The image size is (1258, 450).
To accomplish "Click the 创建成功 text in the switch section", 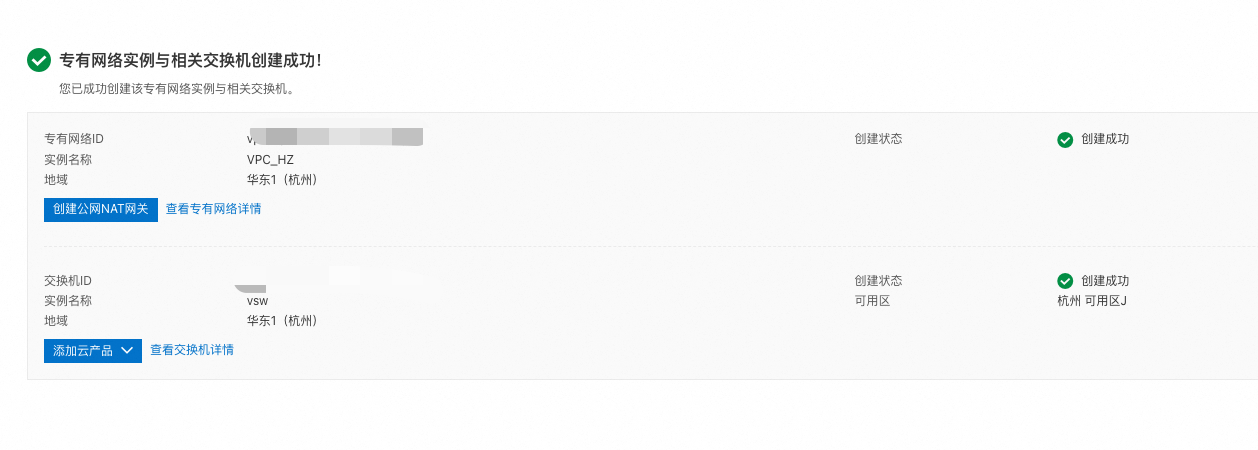I will point(1105,281).
